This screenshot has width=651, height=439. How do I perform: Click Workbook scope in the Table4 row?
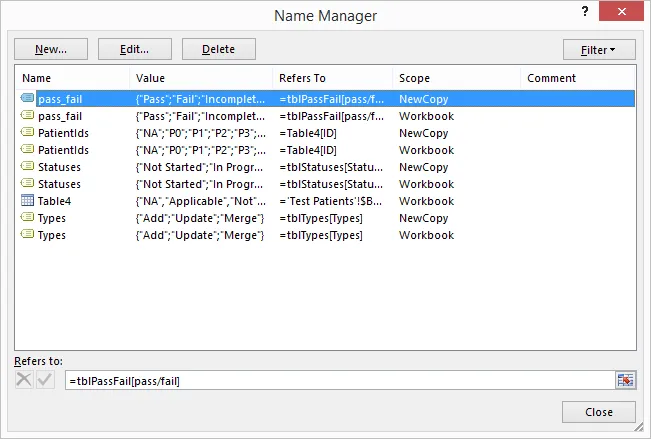[x=426, y=201]
